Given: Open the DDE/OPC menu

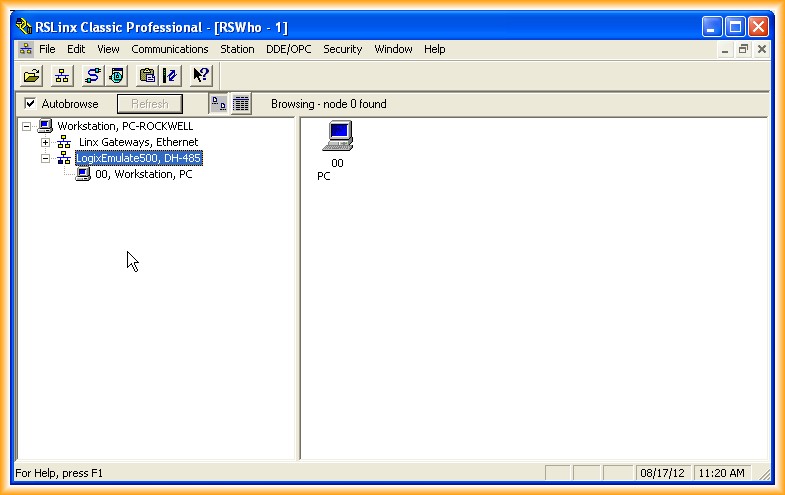Looking at the screenshot, I should pos(288,49).
